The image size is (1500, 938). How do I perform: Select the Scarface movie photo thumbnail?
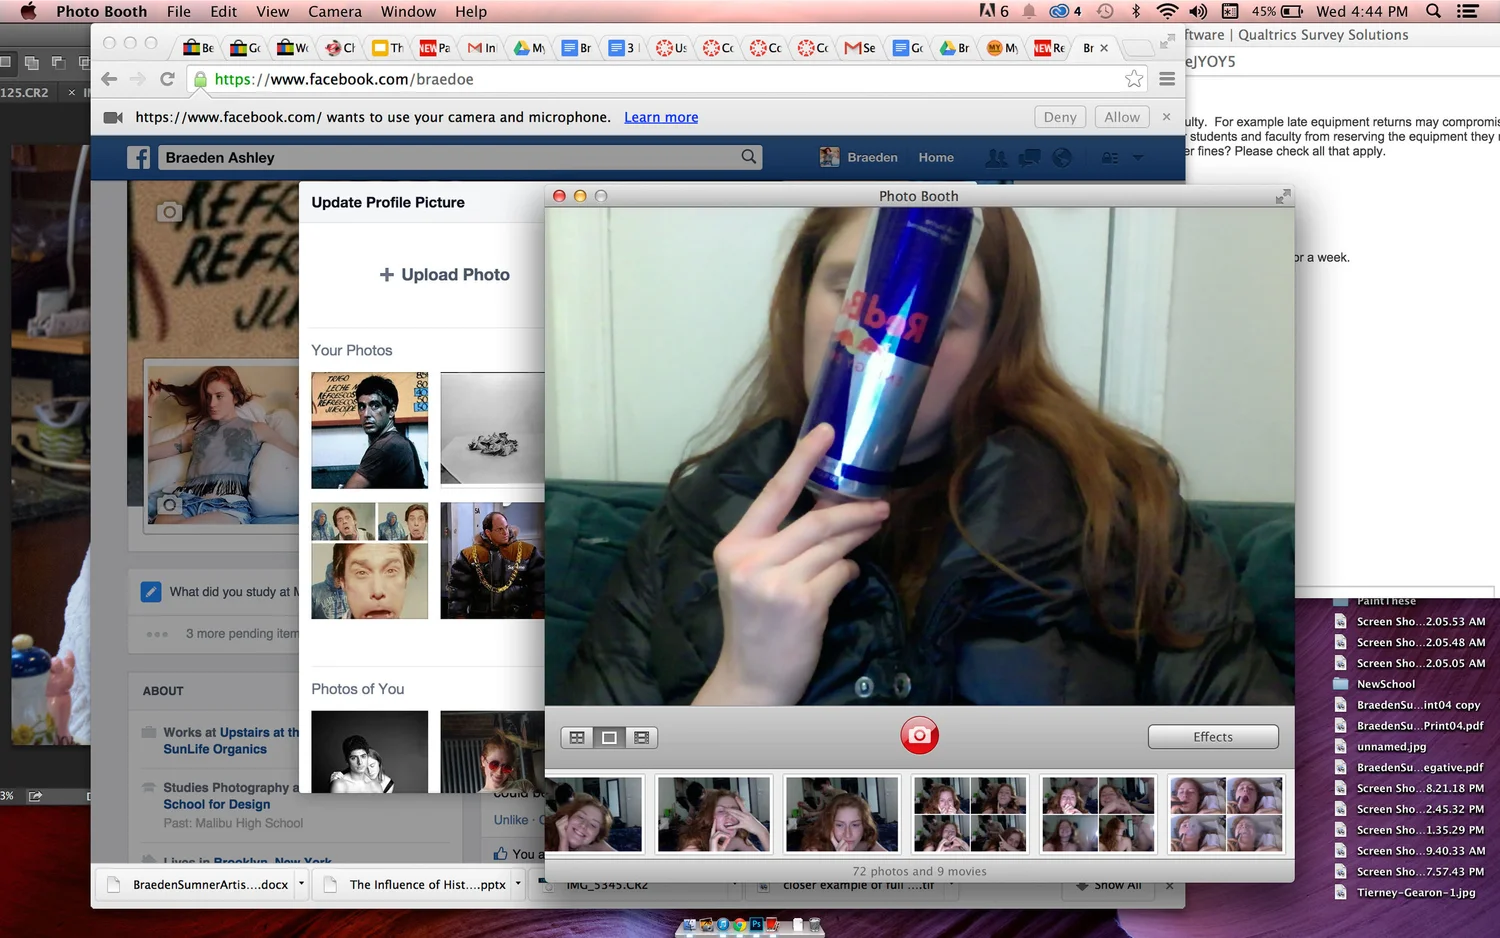point(370,430)
